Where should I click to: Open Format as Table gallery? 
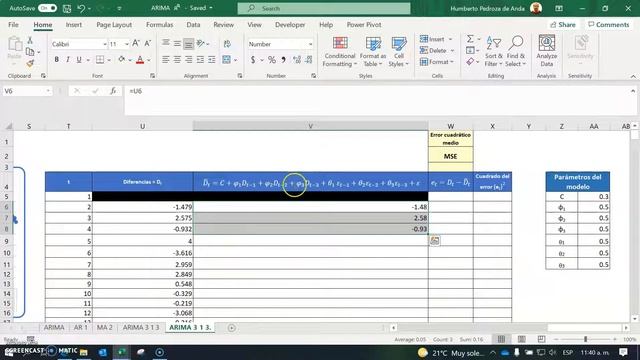click(373, 52)
